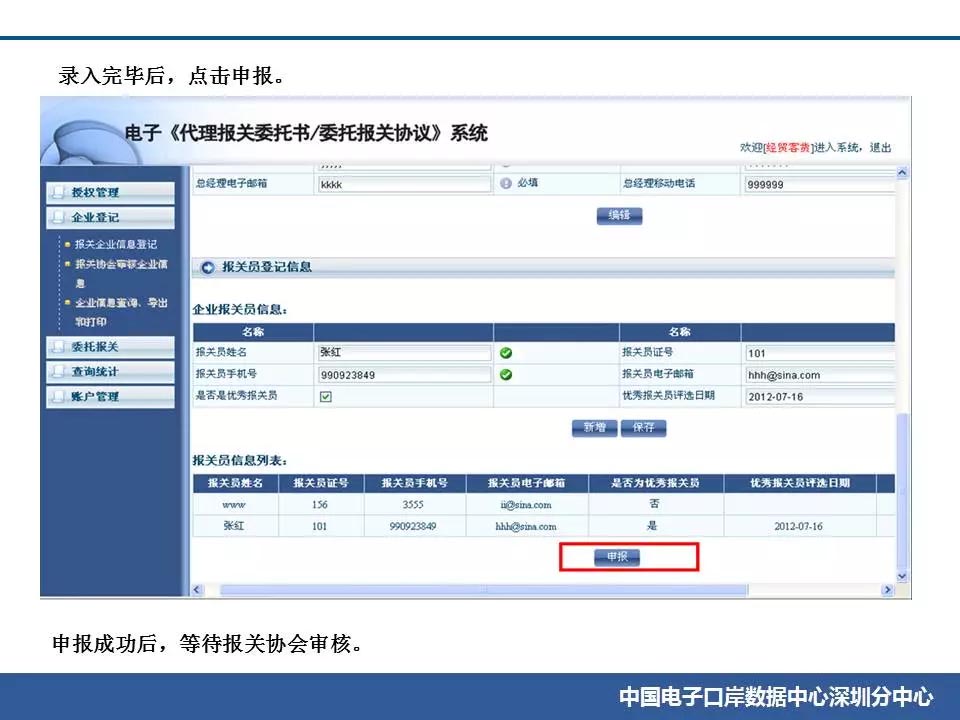Click the hhh@sina.com list cell
The width and height of the screenshot is (960, 720).
coord(526,527)
